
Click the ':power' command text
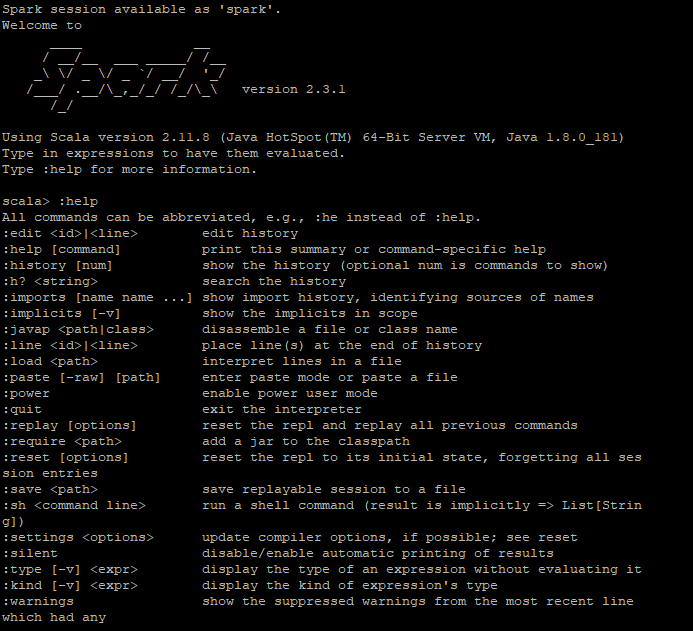coord(26,394)
